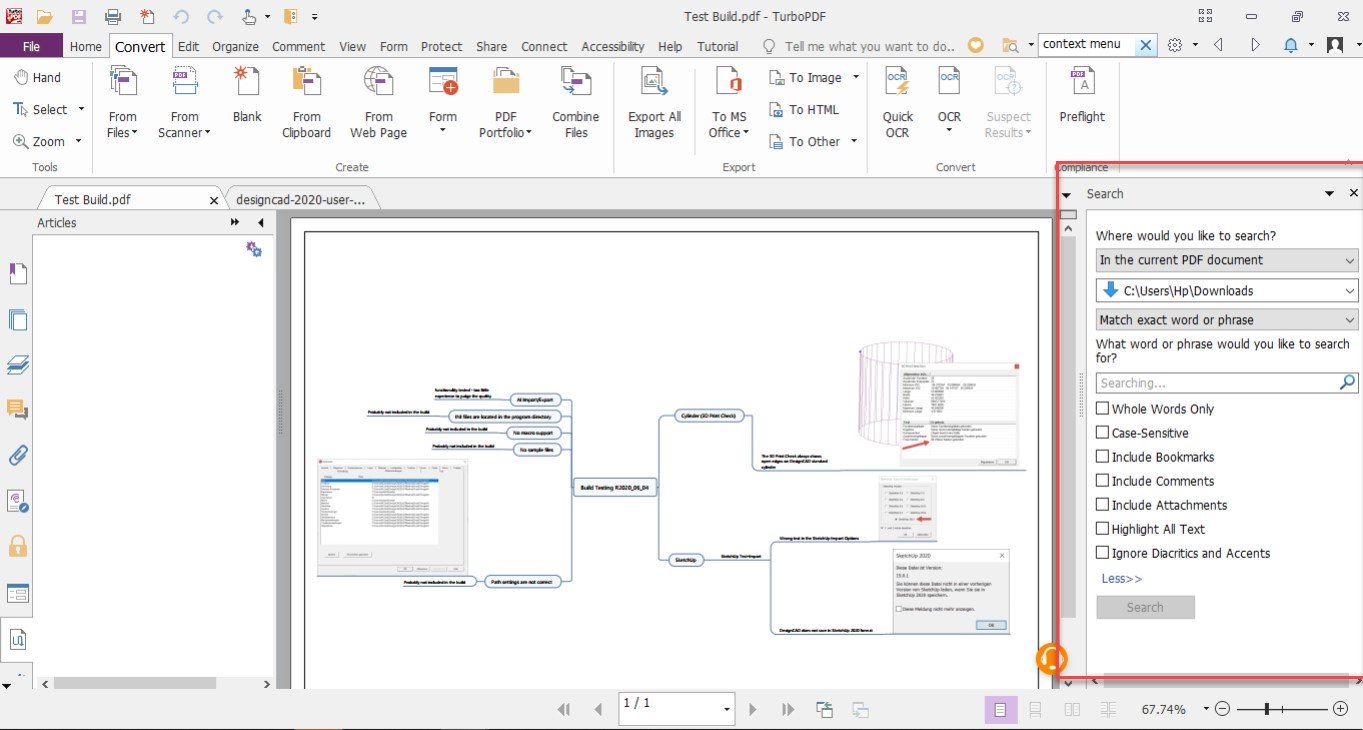This screenshot has width=1363, height=730.
Task: Click the print icon in title bar
Action: 113,17
